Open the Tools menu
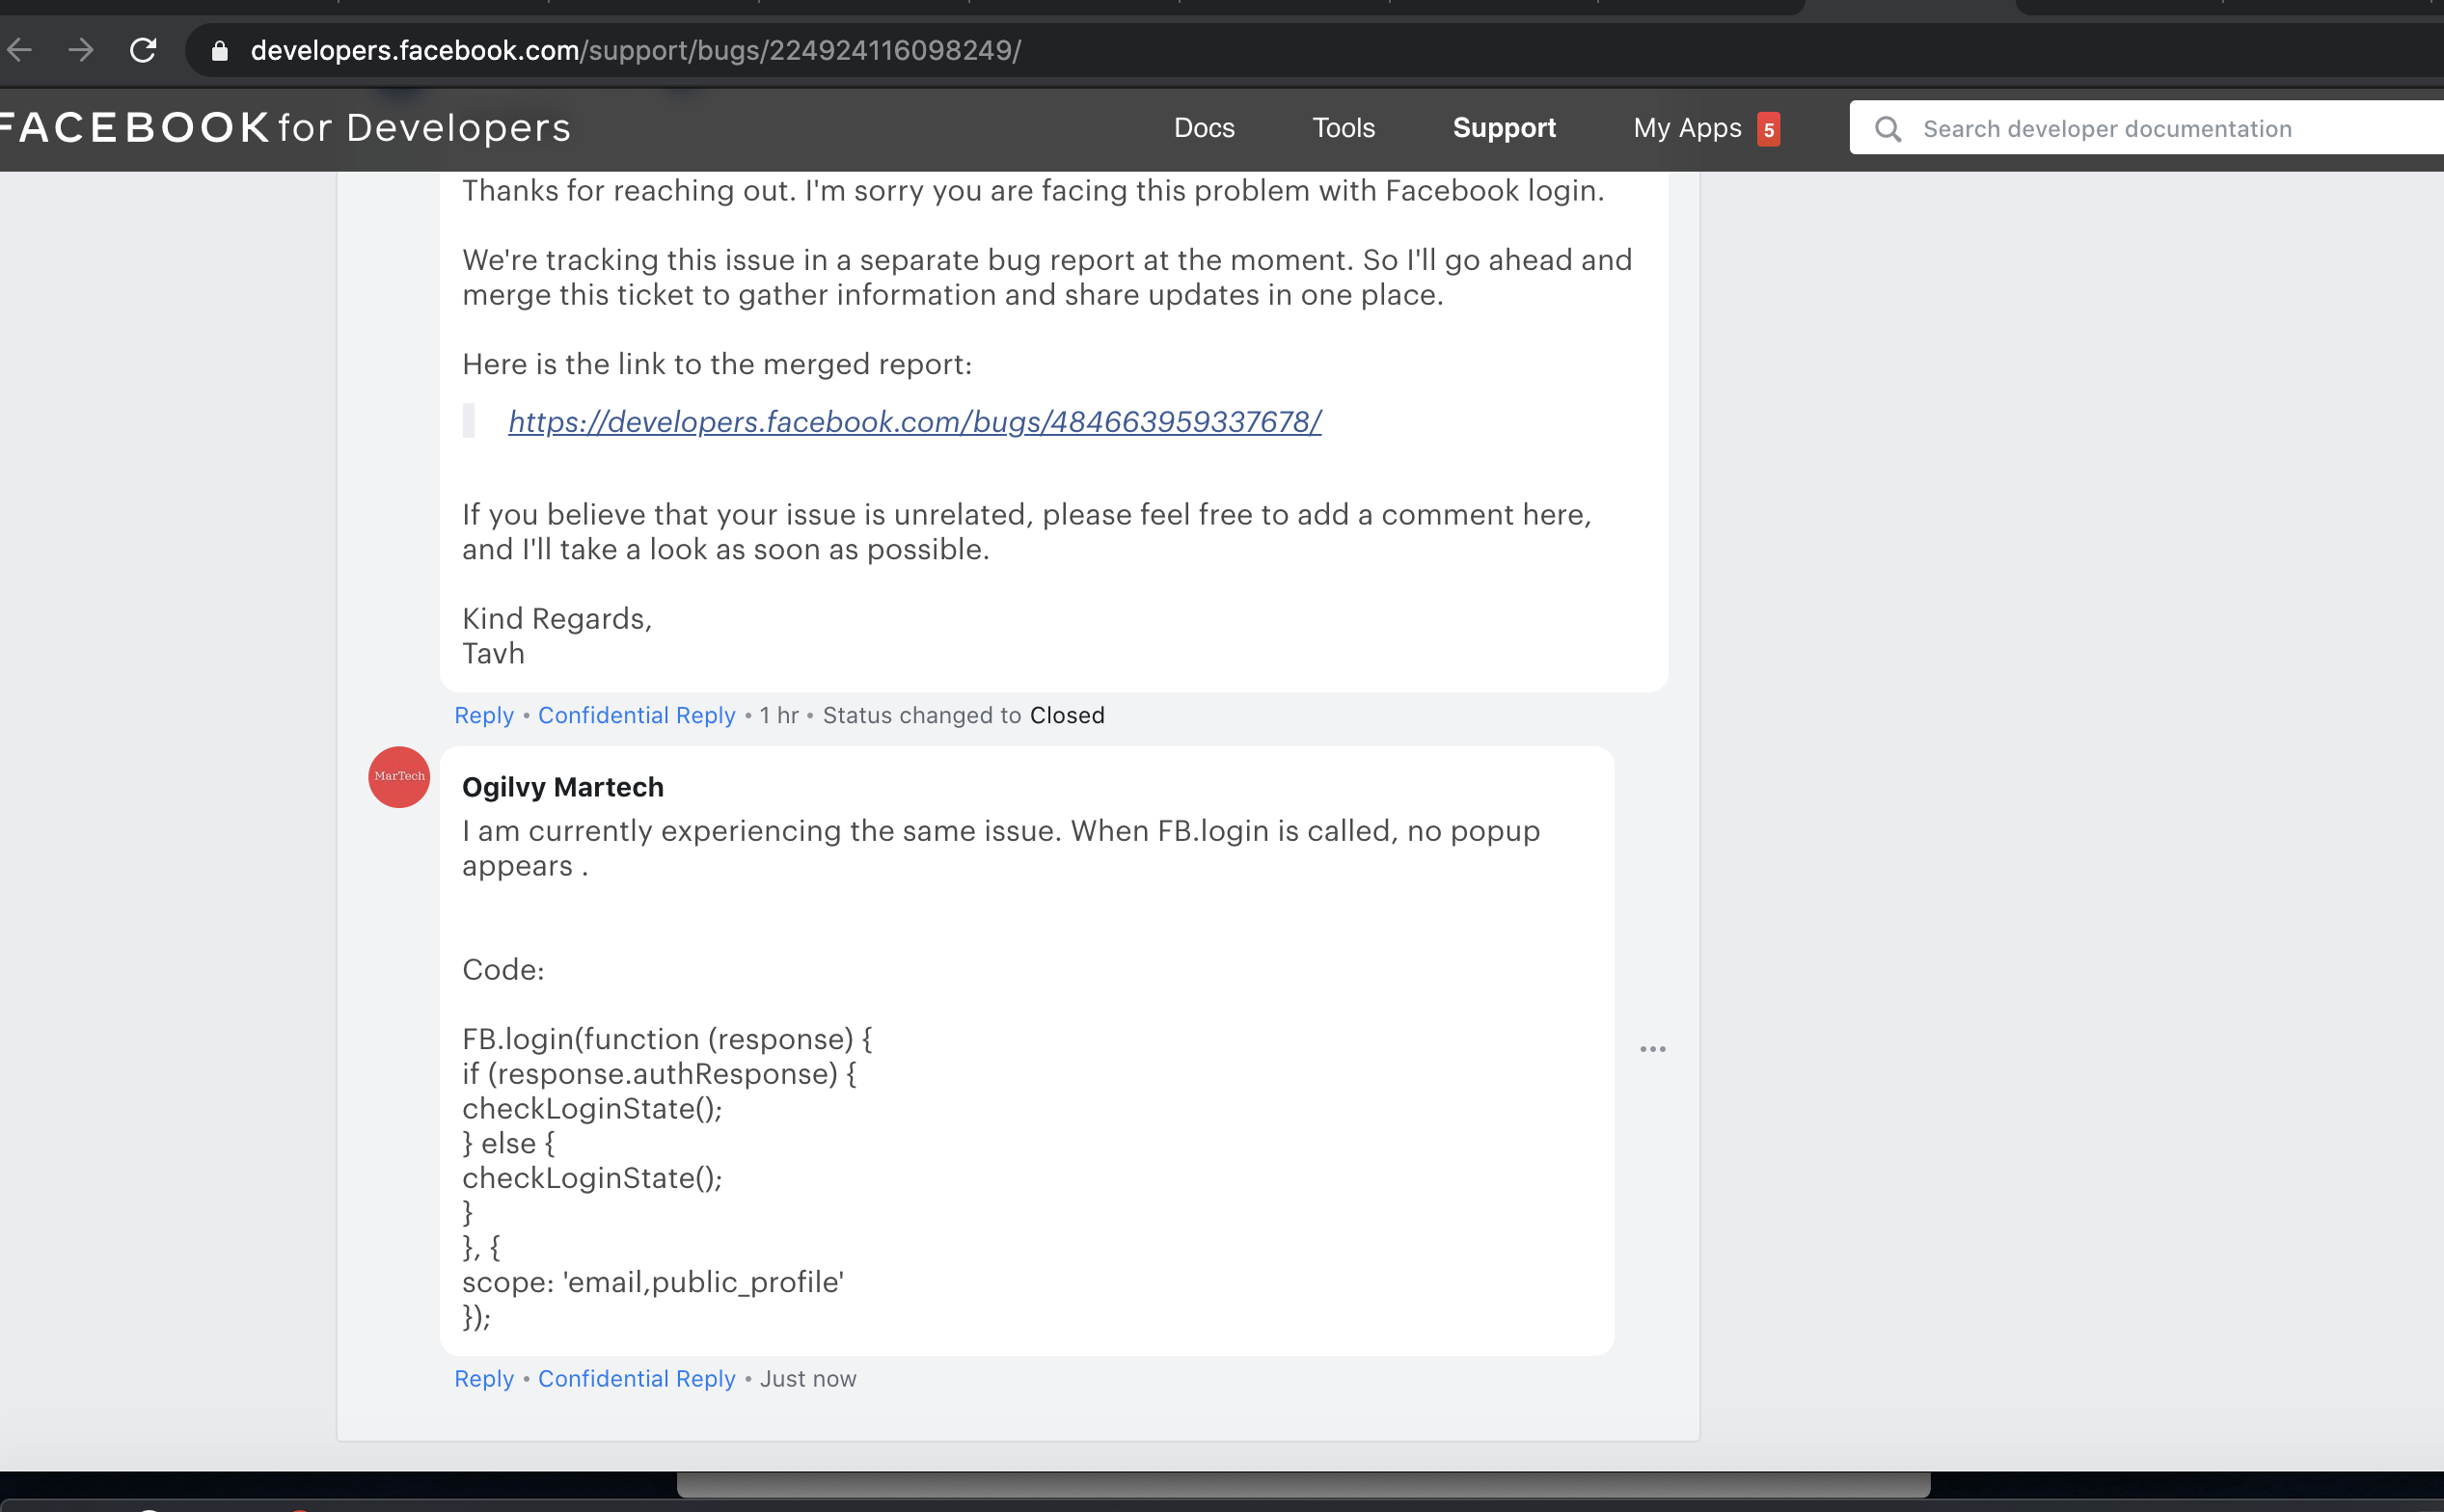2444x1512 pixels. click(x=1343, y=128)
